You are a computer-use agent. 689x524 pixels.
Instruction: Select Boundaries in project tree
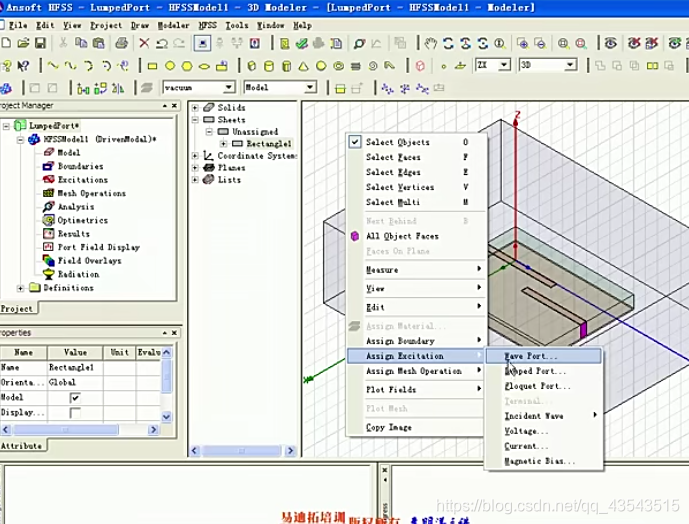tap(80, 166)
